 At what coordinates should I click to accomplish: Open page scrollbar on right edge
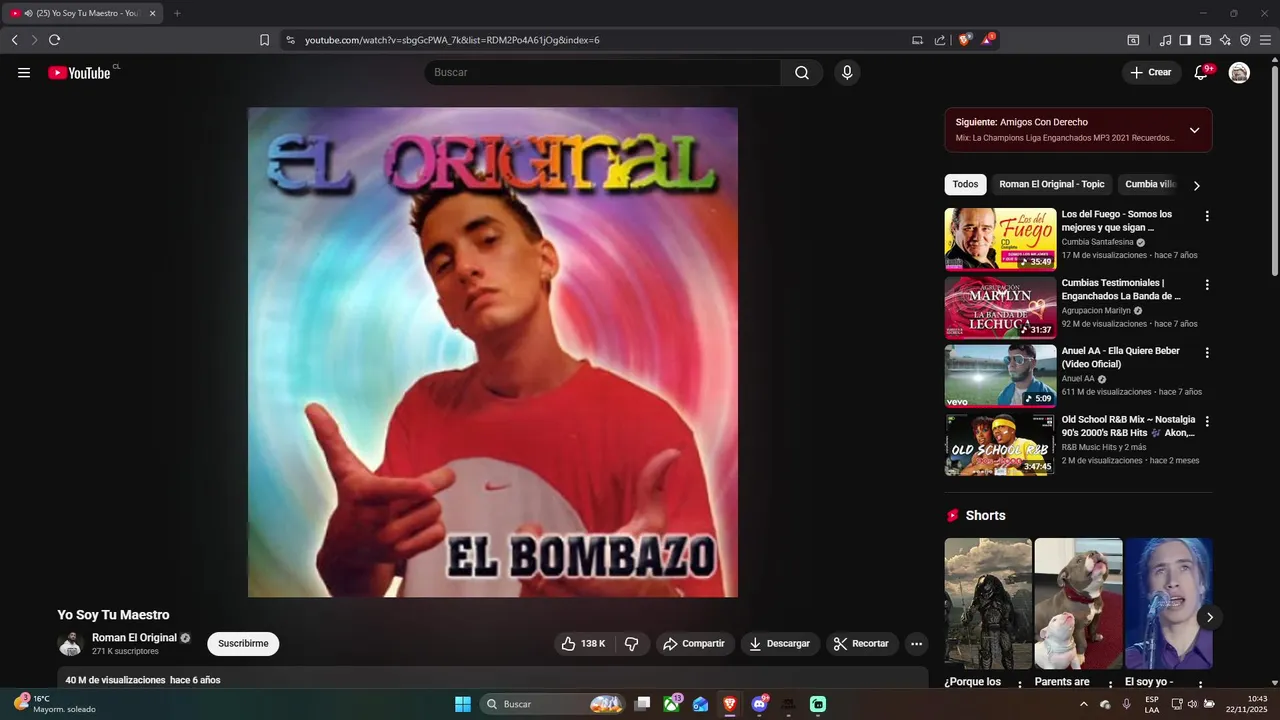(x=1274, y=170)
